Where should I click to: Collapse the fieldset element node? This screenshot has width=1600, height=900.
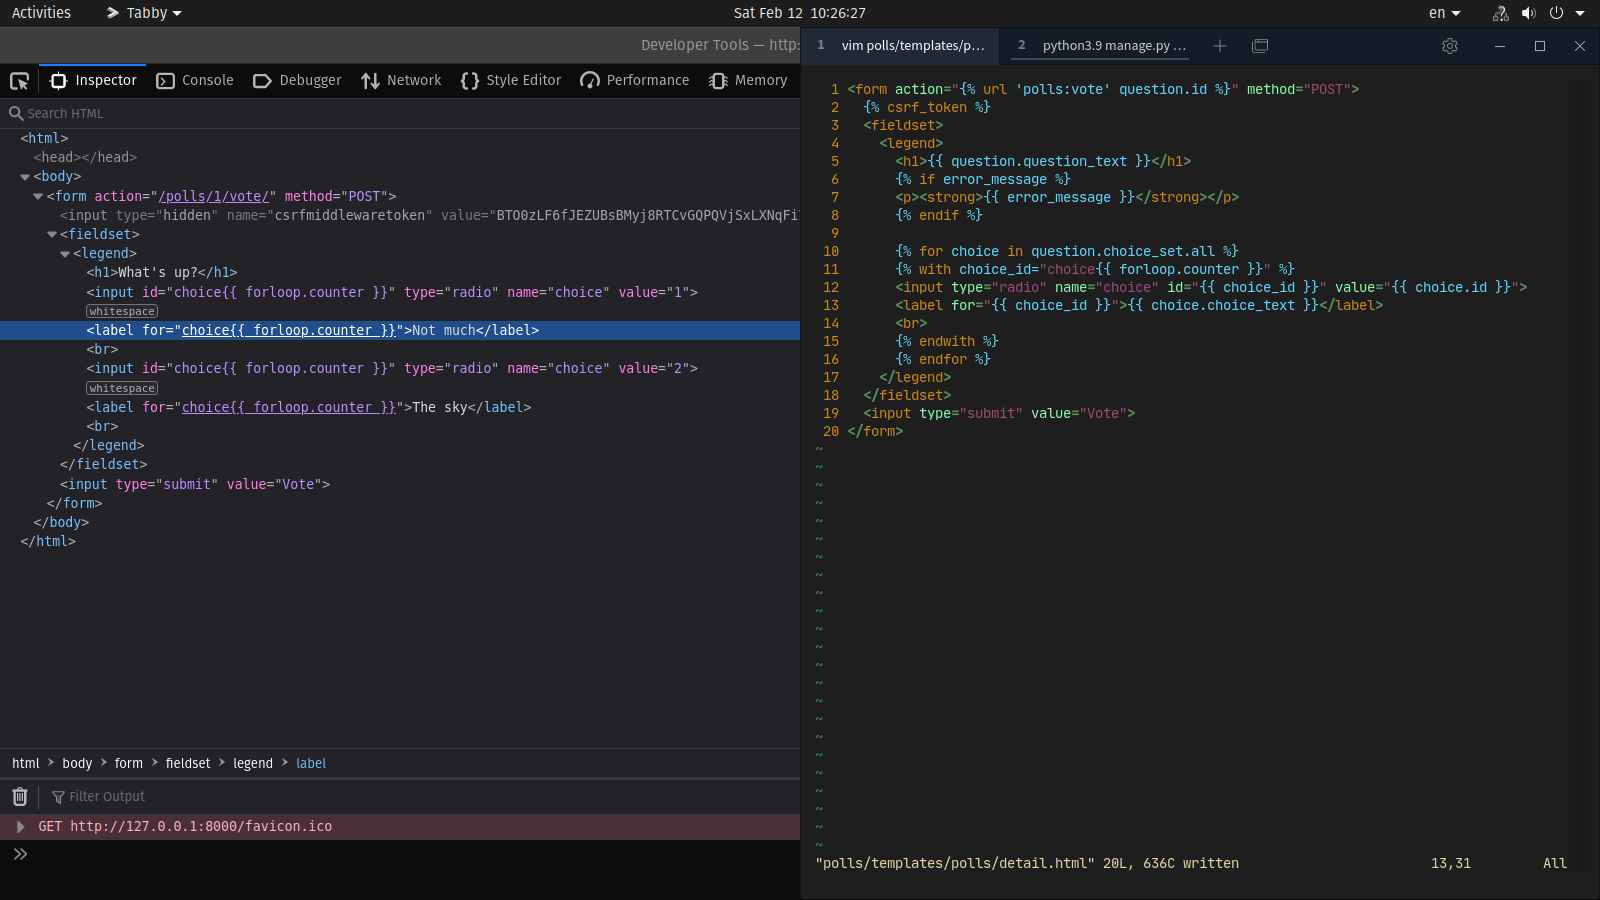pos(52,234)
